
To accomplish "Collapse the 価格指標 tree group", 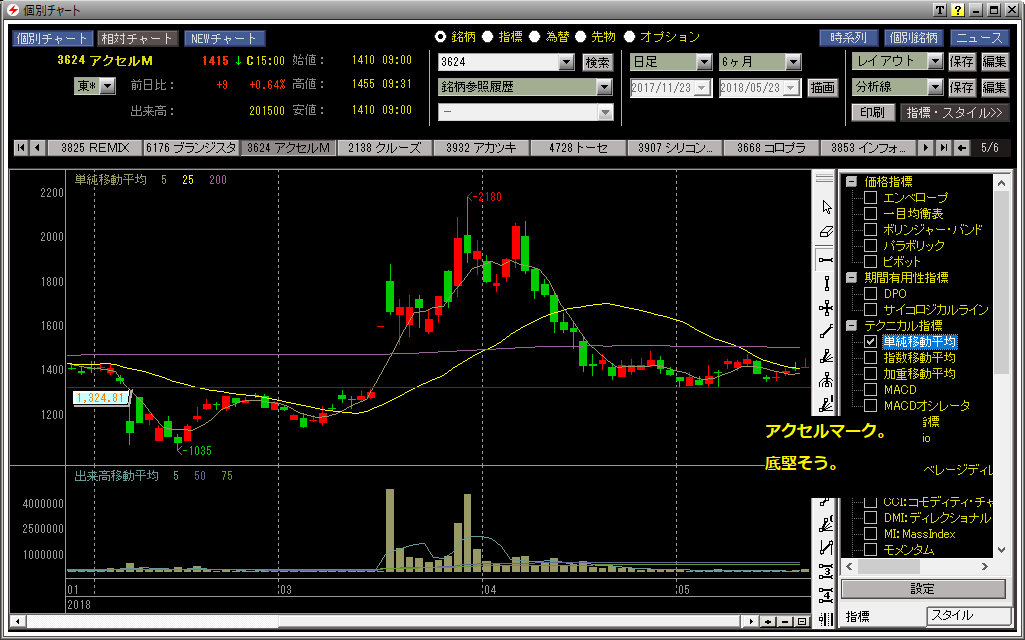I will tap(851, 182).
